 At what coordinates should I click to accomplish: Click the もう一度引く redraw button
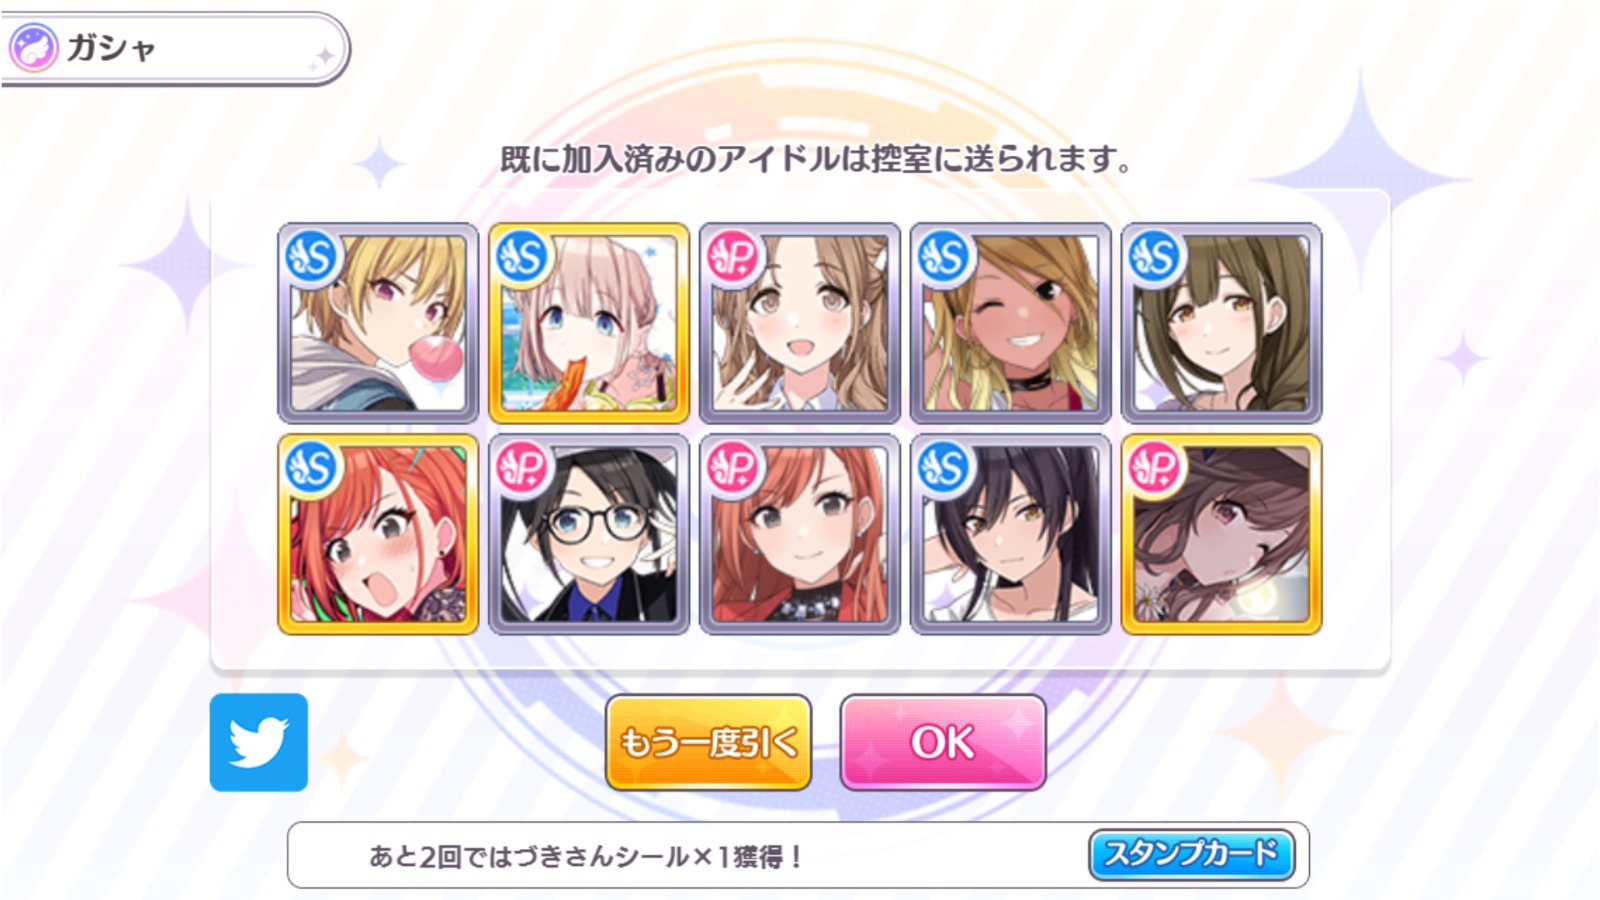click(708, 742)
